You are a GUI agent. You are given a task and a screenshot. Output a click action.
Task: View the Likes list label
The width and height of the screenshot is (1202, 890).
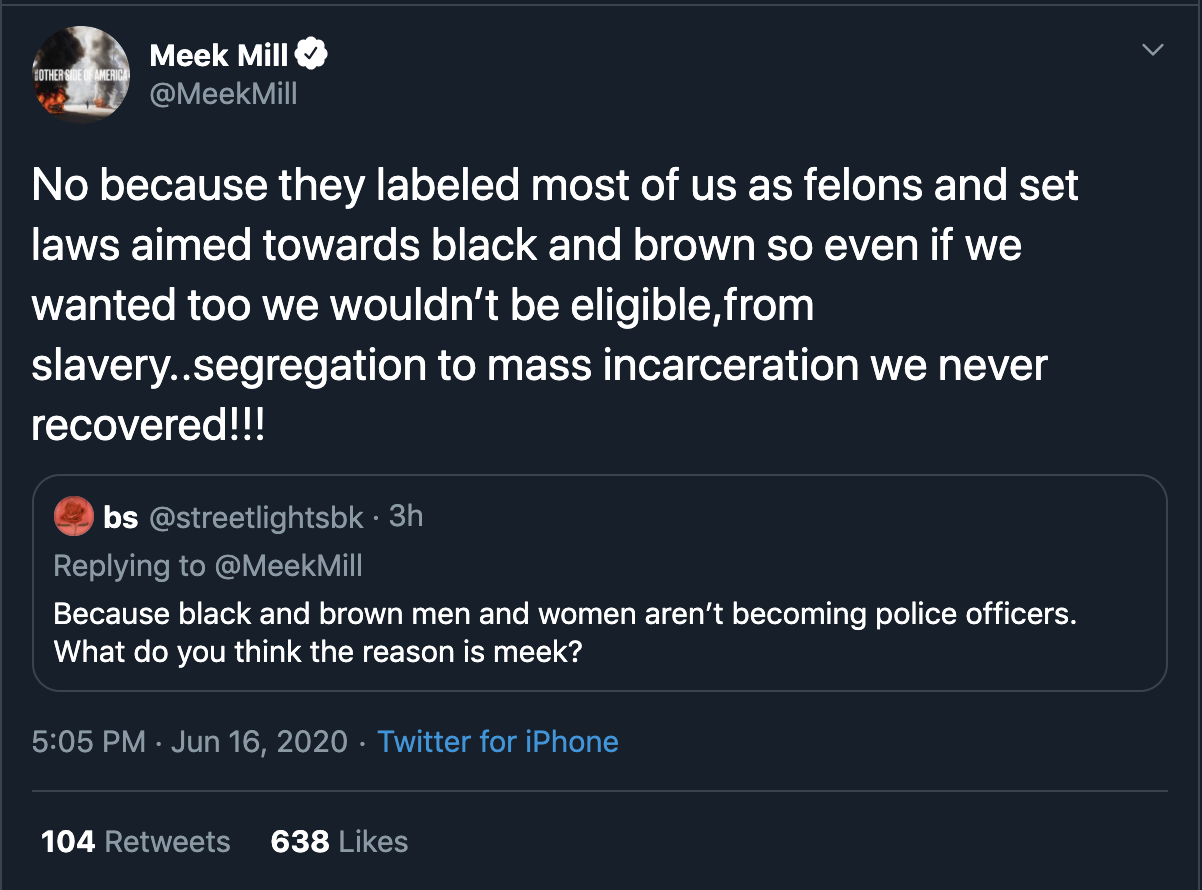374,842
